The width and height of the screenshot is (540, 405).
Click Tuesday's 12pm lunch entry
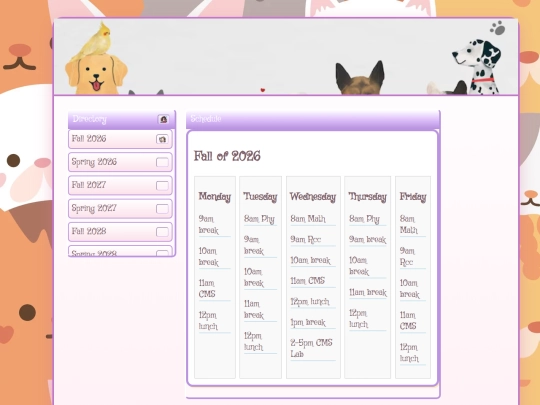(260, 342)
